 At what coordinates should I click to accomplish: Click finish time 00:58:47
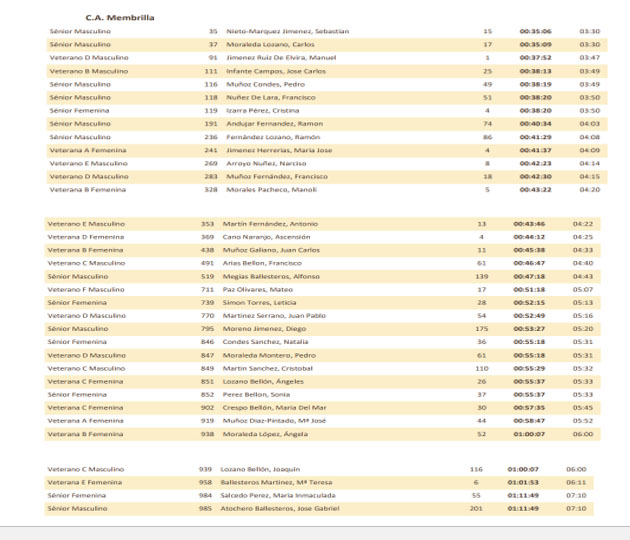click(529, 421)
